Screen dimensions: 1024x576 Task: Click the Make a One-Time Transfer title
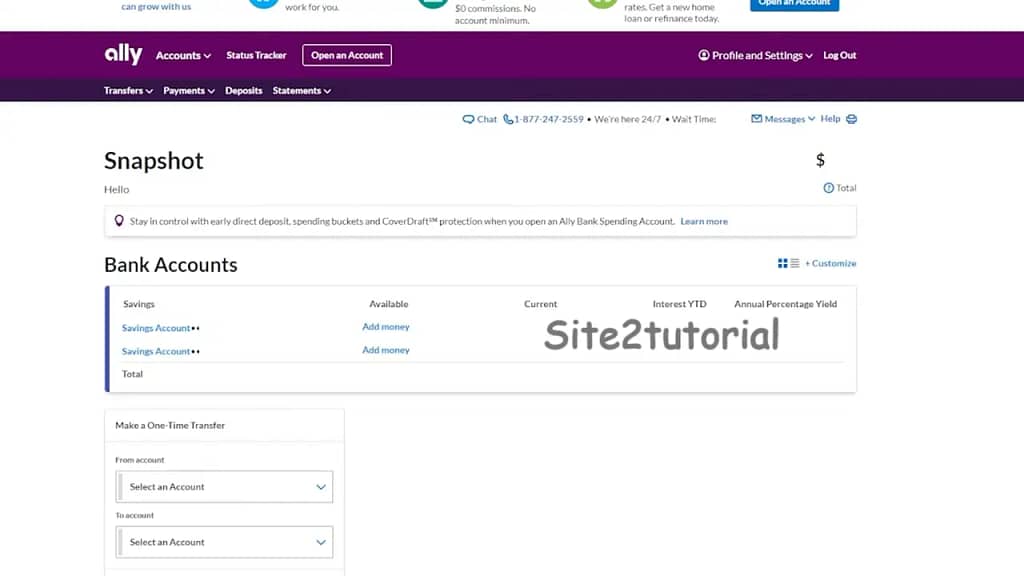pos(170,425)
